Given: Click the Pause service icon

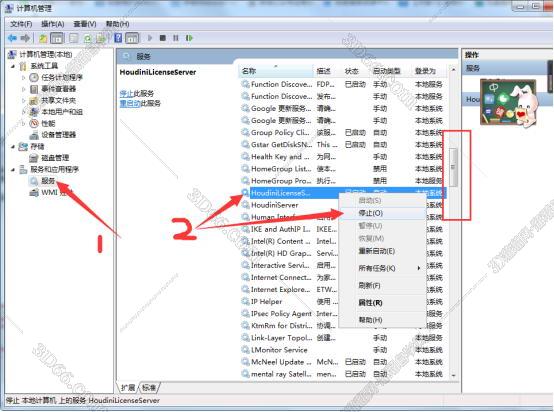Looking at the screenshot, I should pos(176,38).
